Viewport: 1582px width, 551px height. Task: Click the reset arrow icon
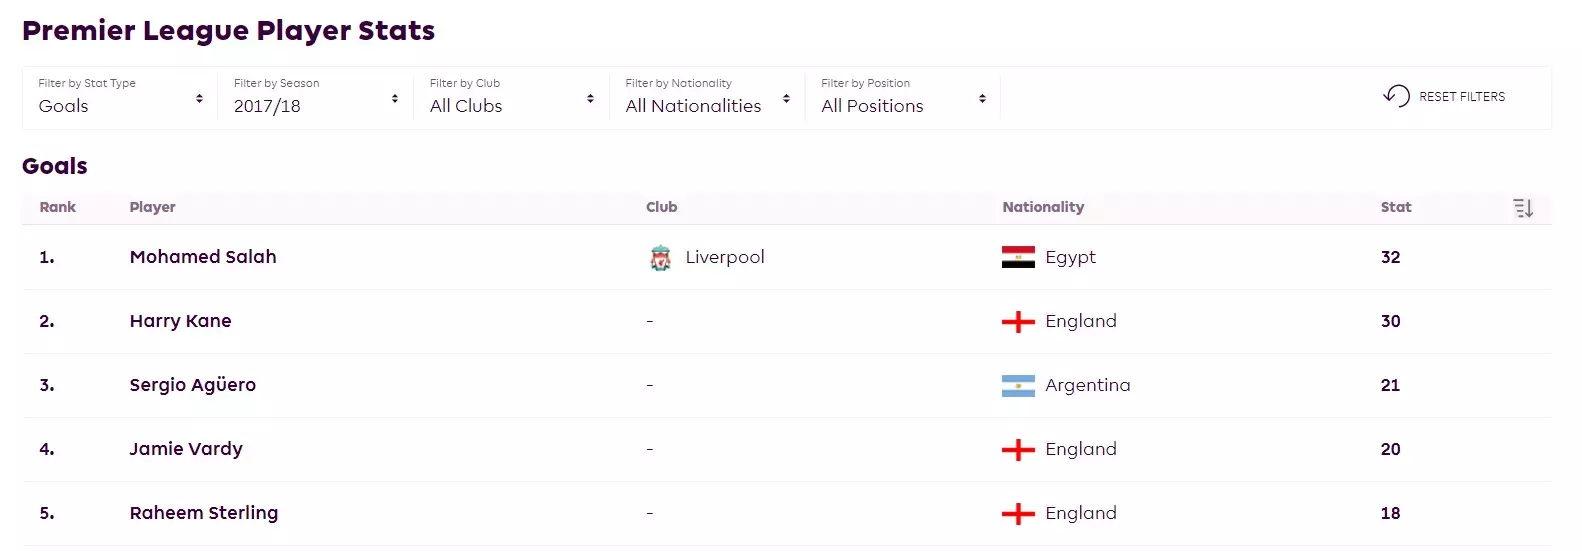point(1396,96)
